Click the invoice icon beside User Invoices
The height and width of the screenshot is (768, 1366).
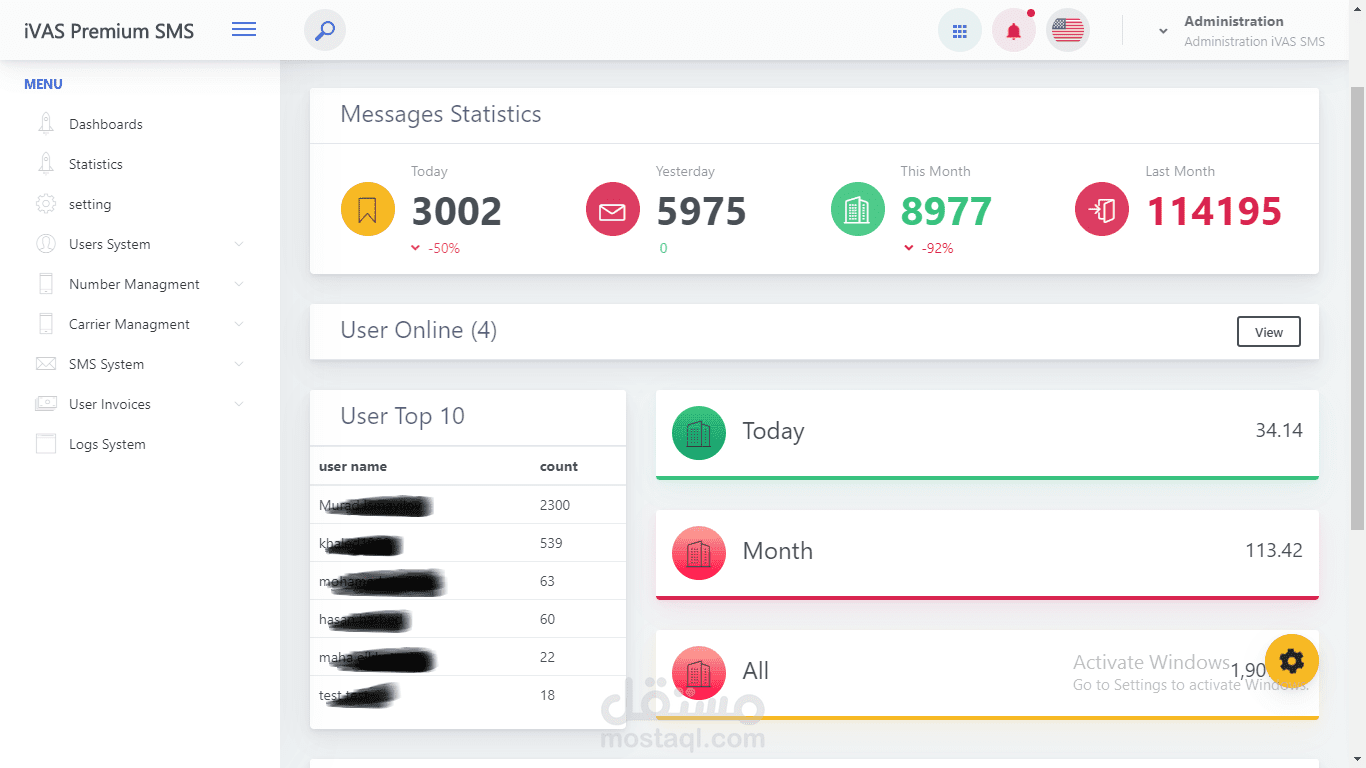[46, 404]
